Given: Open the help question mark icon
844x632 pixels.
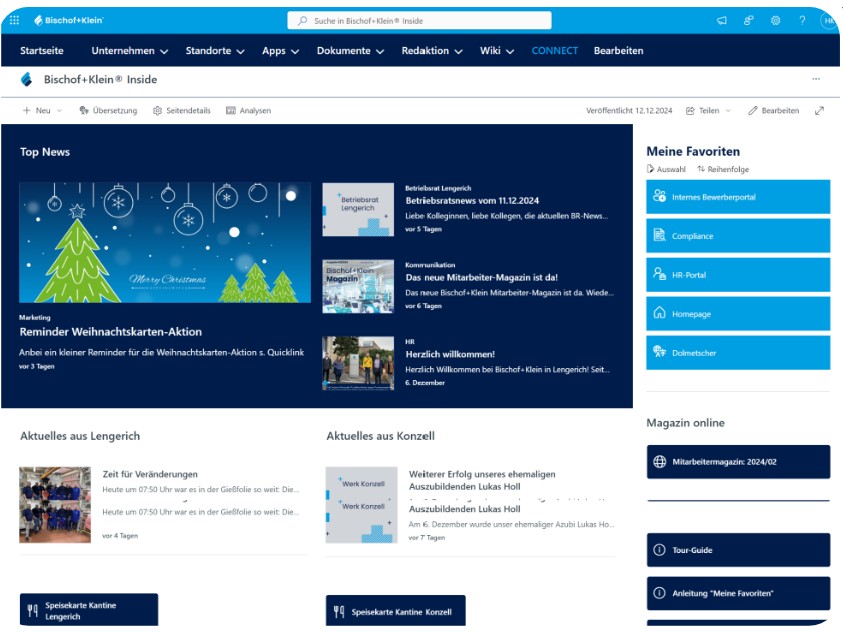Looking at the screenshot, I should click(x=803, y=20).
